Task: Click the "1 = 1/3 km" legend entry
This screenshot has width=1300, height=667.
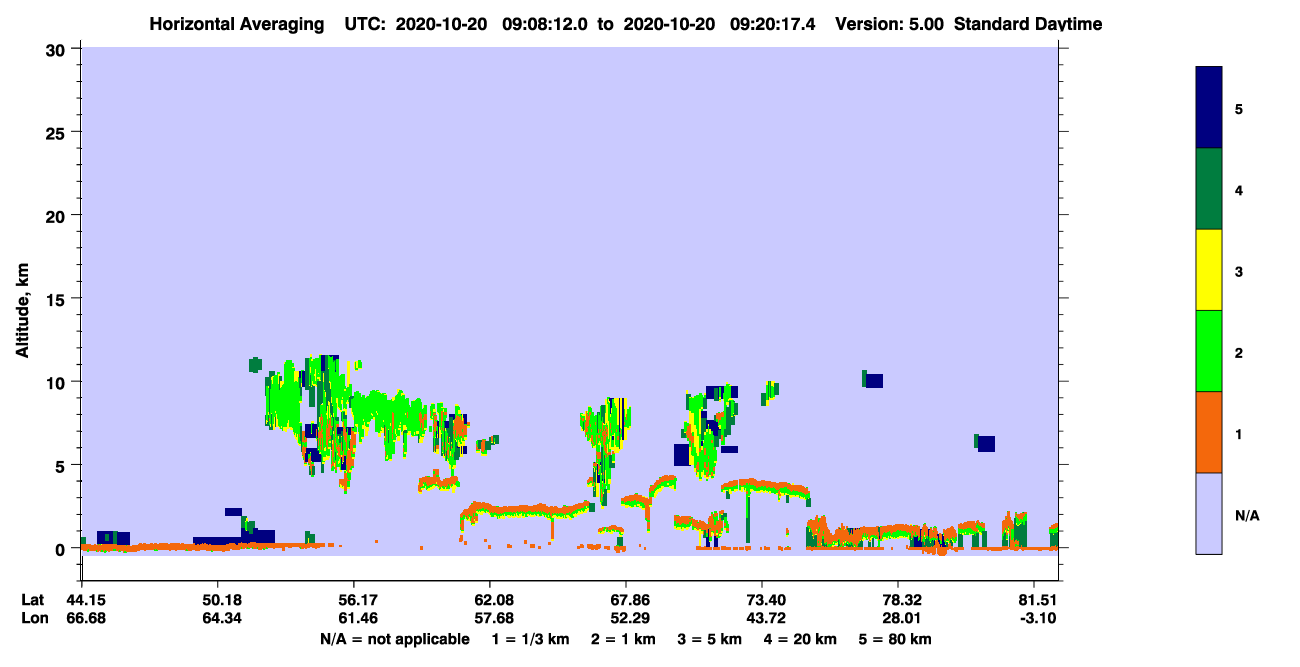Action: (x=531, y=639)
